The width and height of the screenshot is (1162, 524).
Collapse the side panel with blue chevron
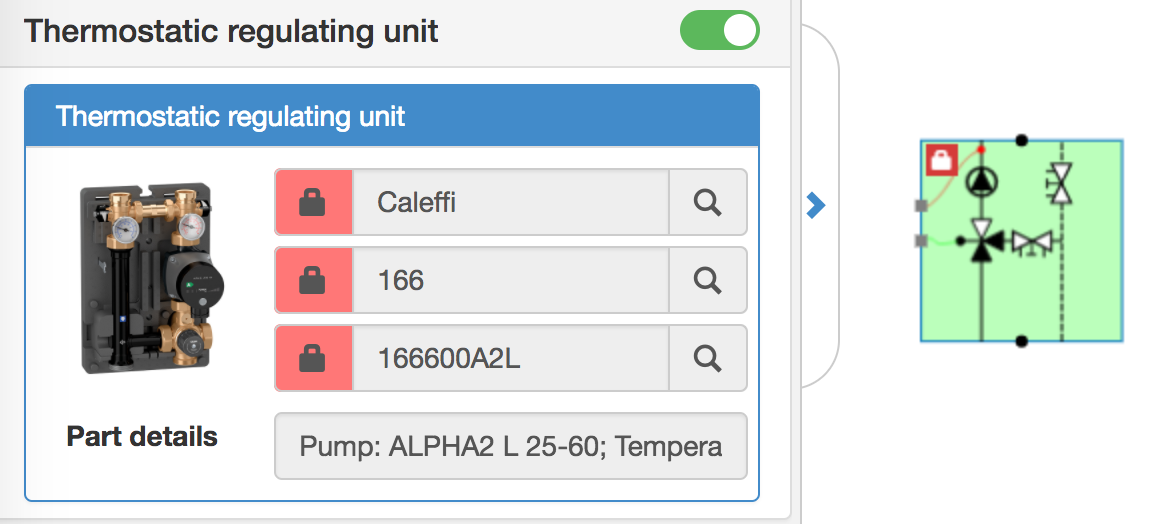[x=816, y=206]
